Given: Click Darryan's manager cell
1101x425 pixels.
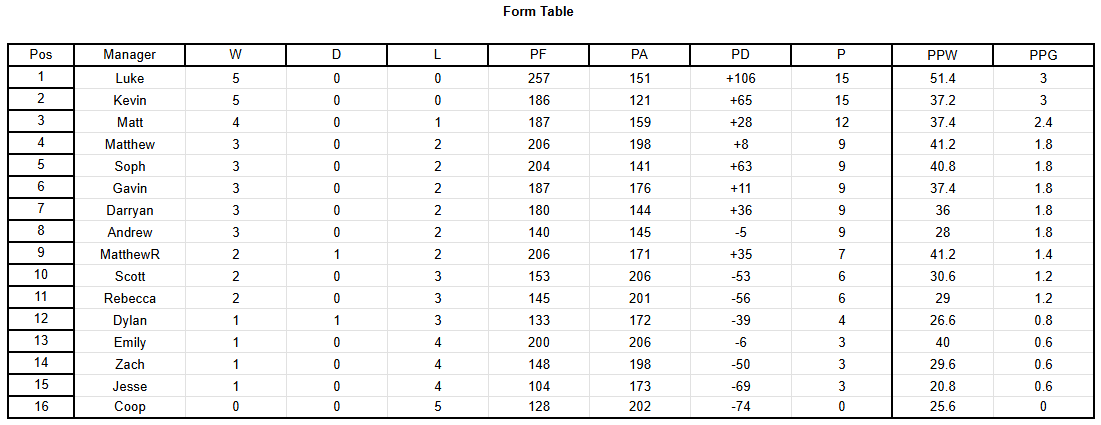Looking at the screenshot, I should click(x=129, y=210).
